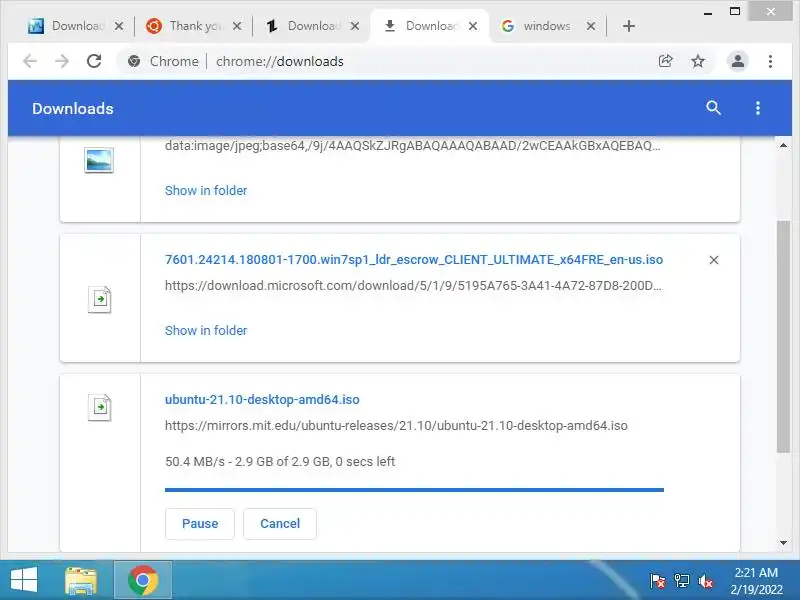Show the win7sp1 ISO in folder

coord(206,331)
